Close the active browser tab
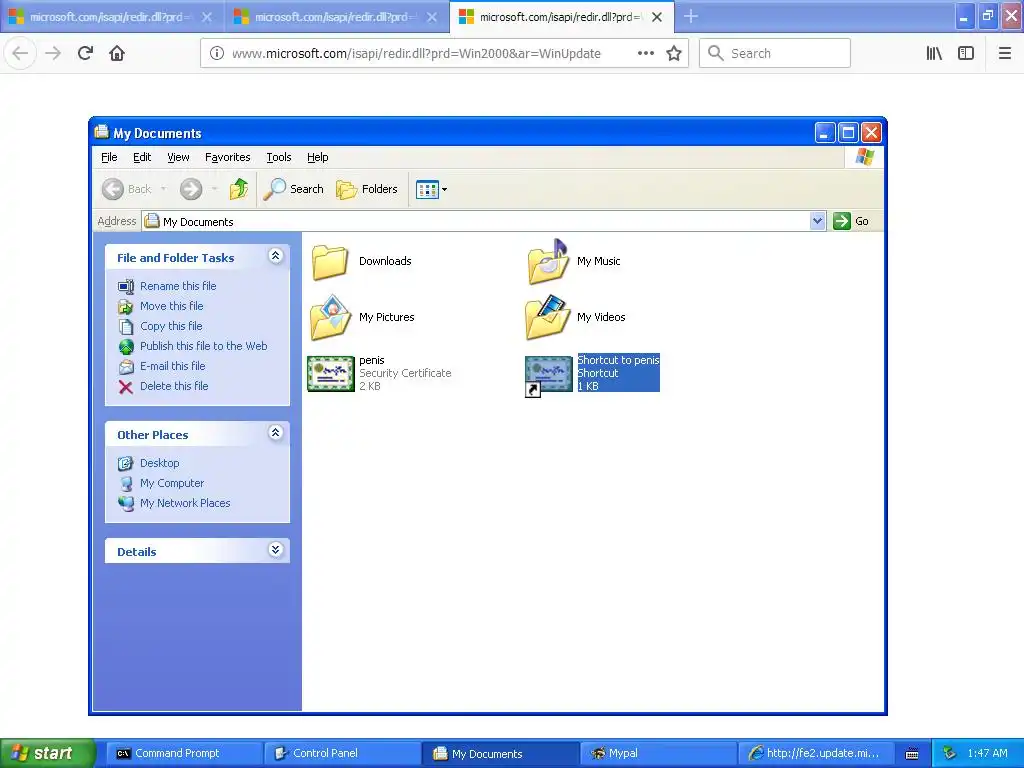The image size is (1024, 768). point(657,17)
